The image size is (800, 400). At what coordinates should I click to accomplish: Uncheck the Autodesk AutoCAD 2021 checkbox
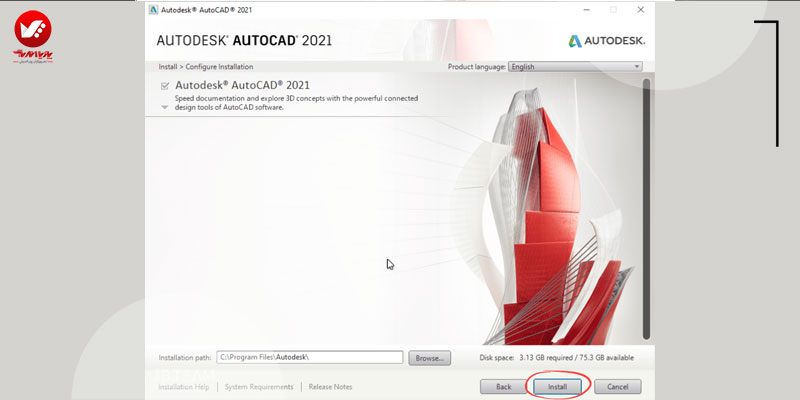(x=164, y=86)
